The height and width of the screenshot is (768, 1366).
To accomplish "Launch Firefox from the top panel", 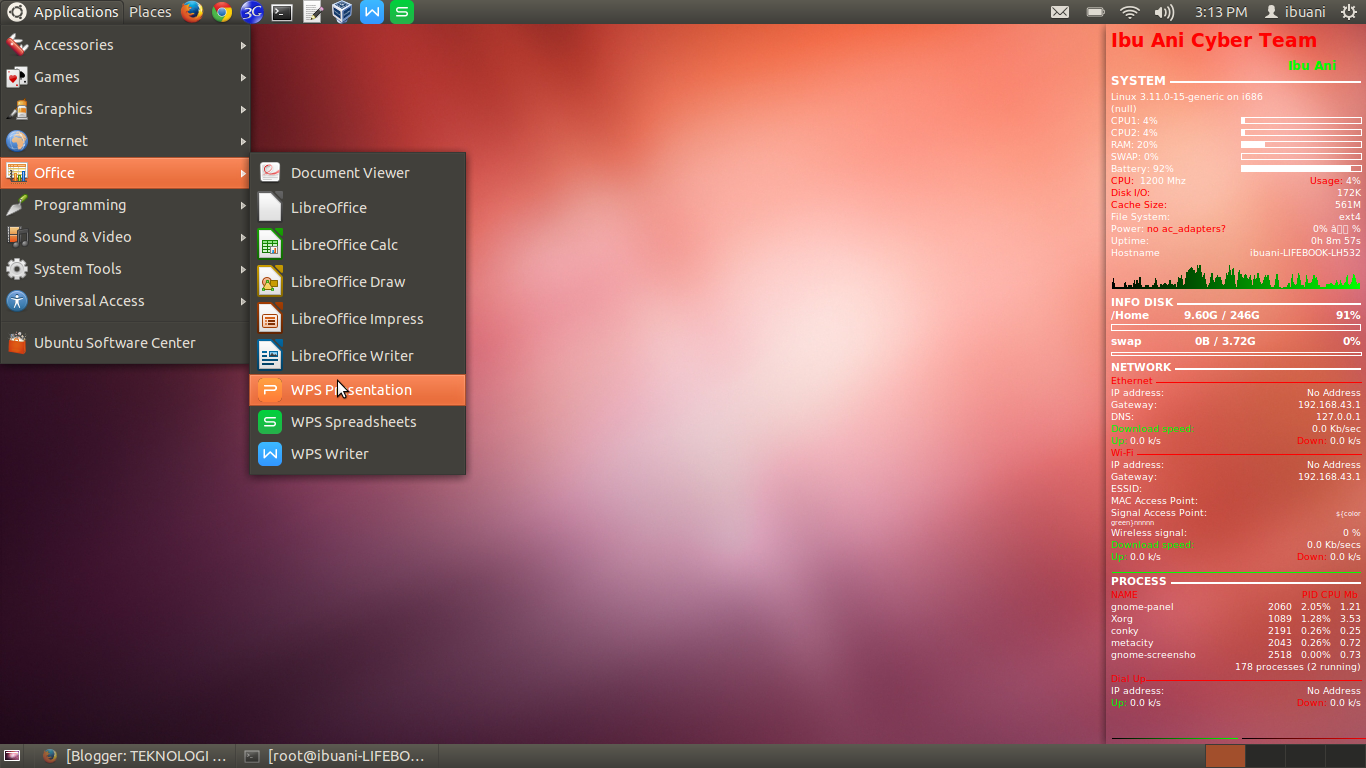I will pos(192,12).
